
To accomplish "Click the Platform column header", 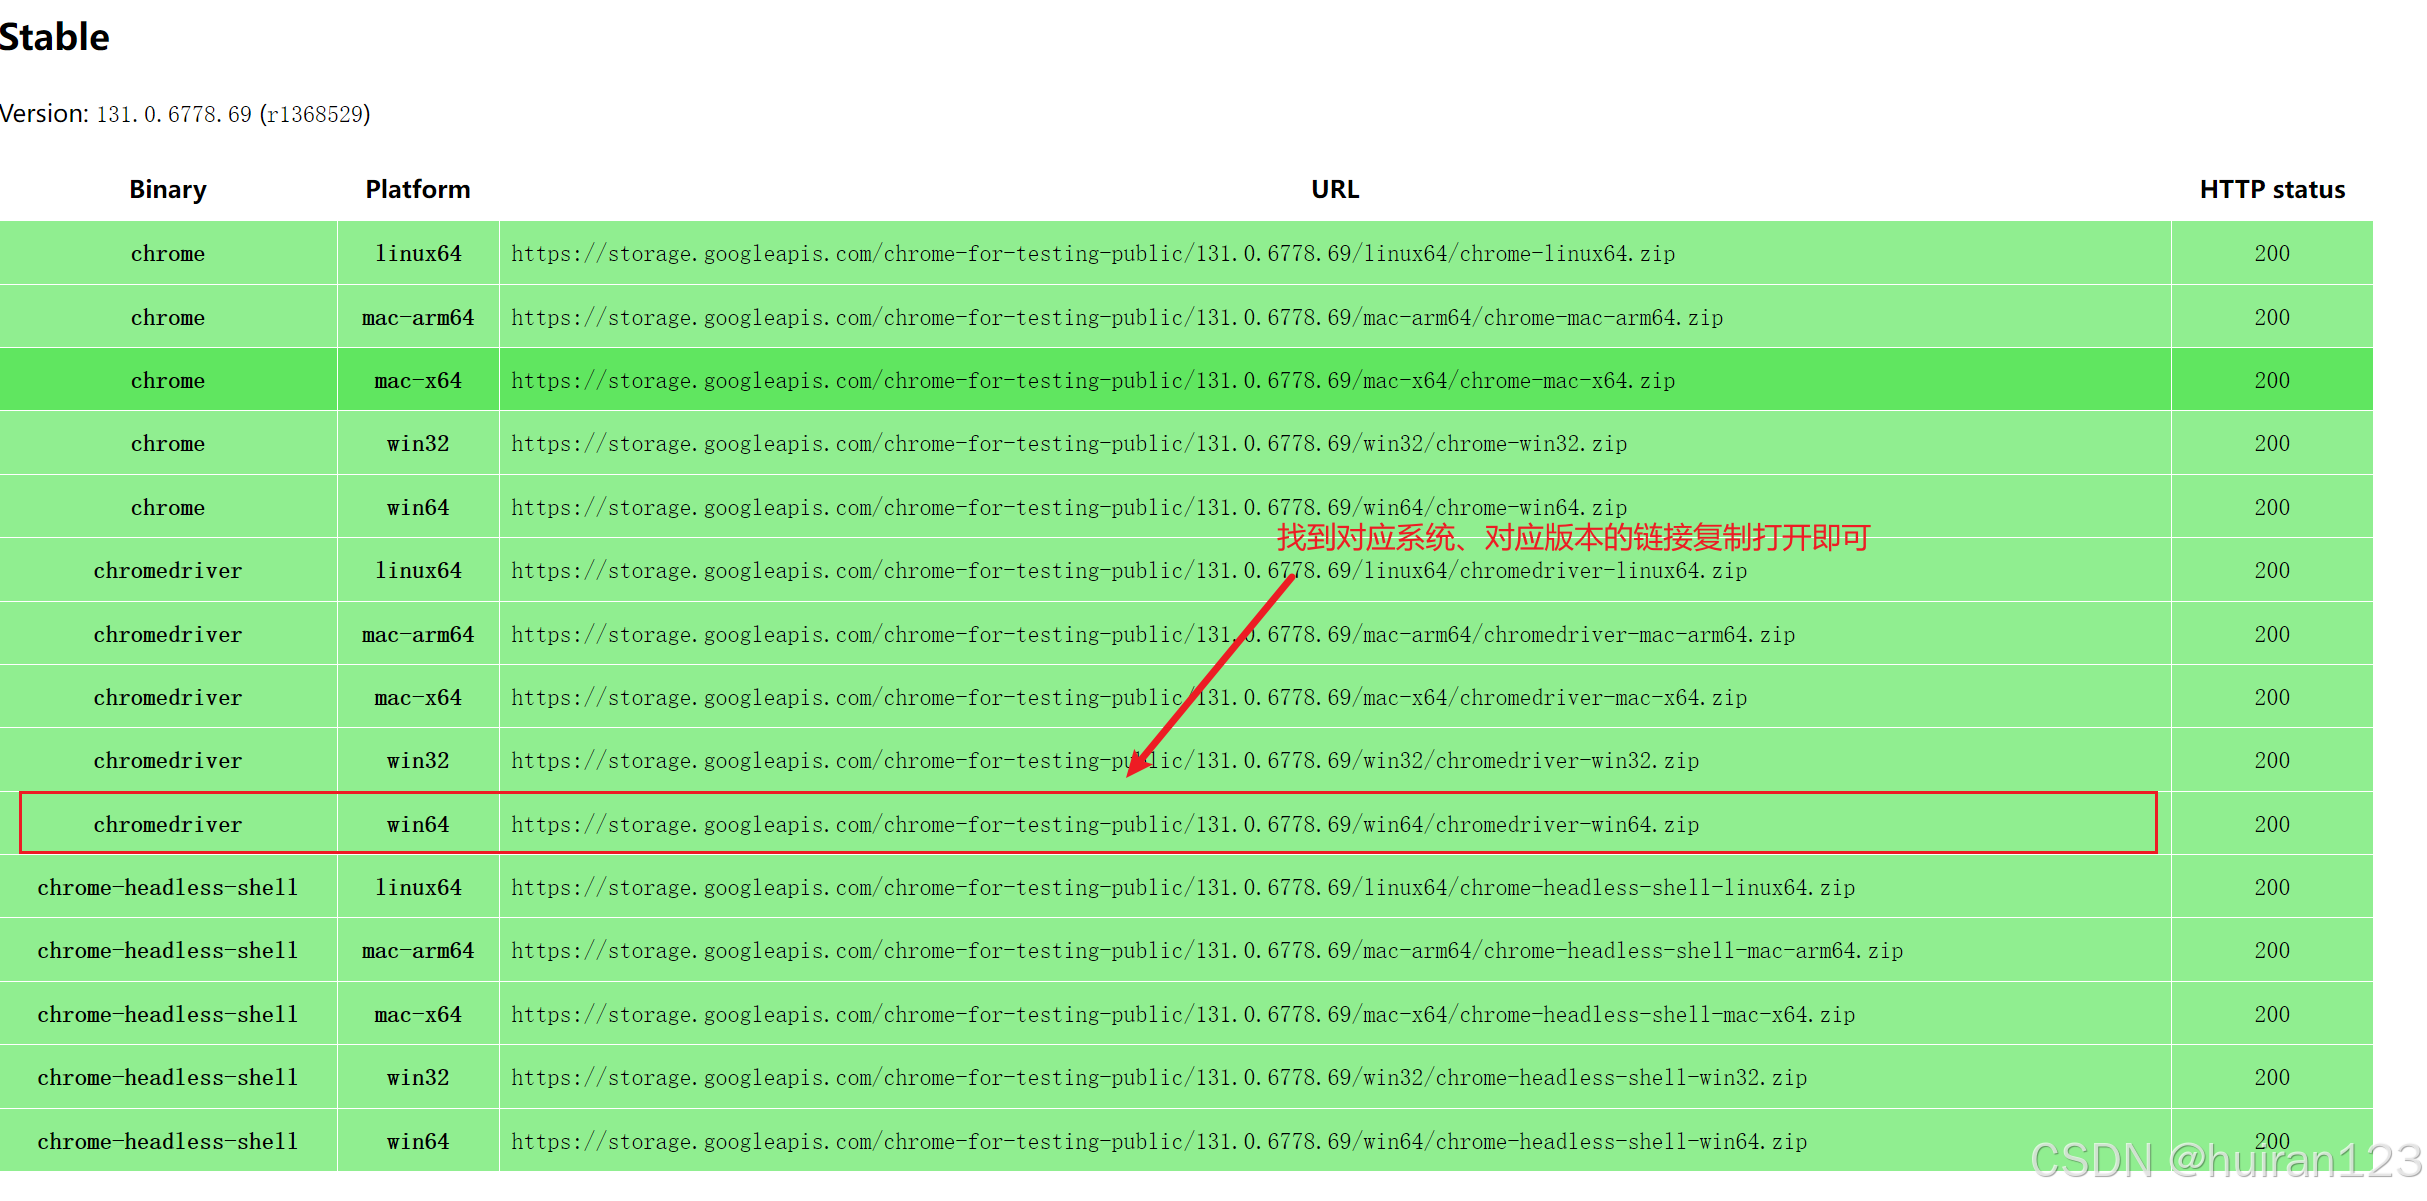I will (x=417, y=190).
